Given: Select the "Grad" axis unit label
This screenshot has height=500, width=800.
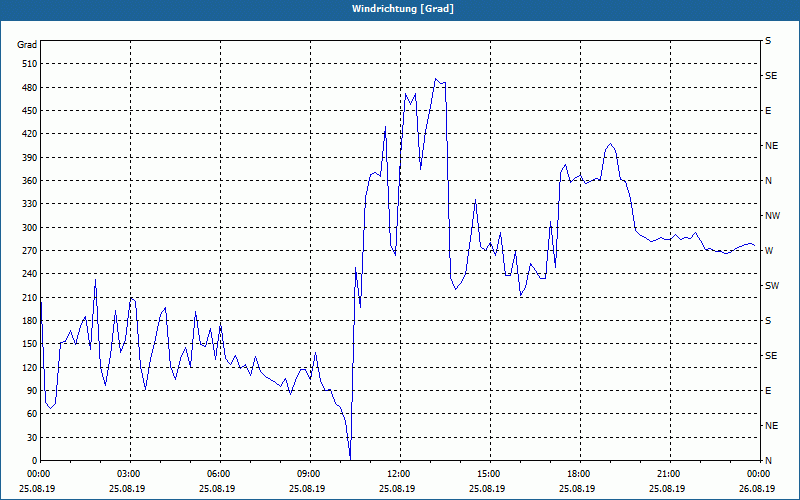Looking at the screenshot, I should tap(27, 45).
